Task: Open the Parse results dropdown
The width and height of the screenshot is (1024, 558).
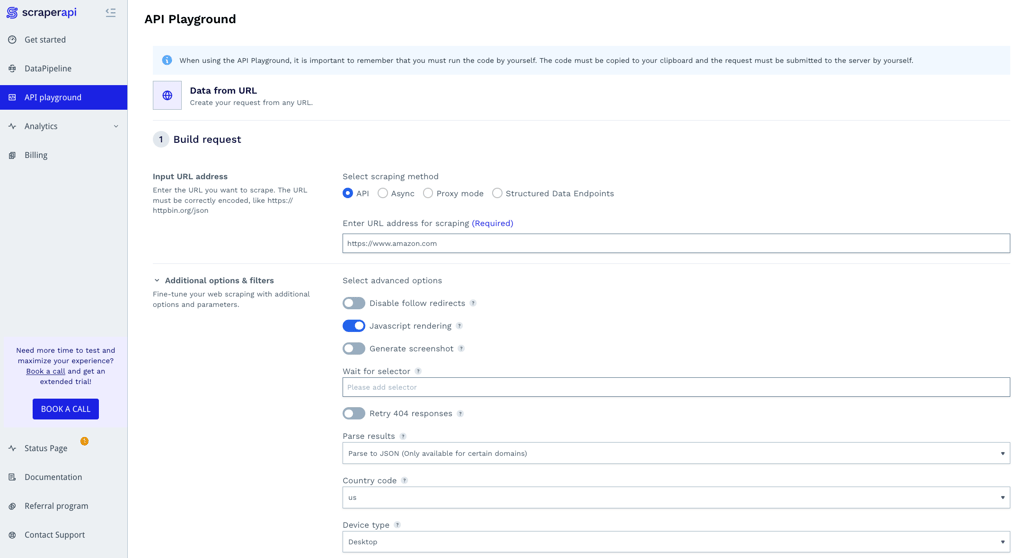Action: coord(676,453)
